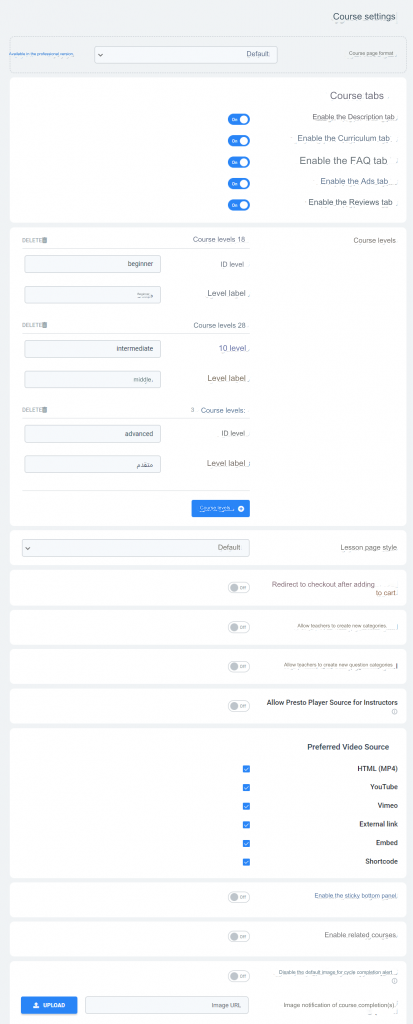Turn on the Enable related courses toggle

(x=239, y=936)
